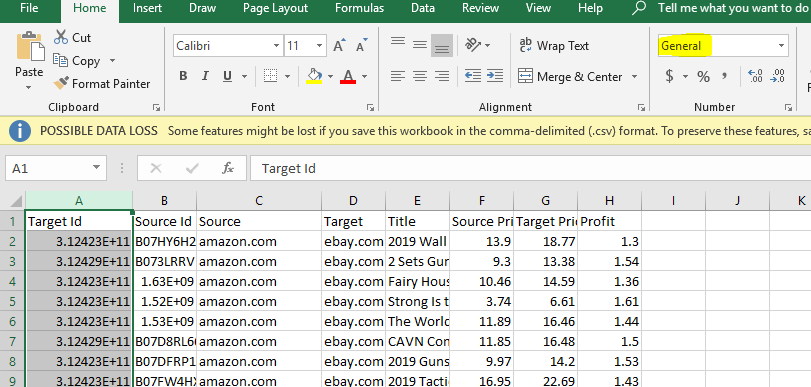Toggle Bold formatting

[x=183, y=76]
